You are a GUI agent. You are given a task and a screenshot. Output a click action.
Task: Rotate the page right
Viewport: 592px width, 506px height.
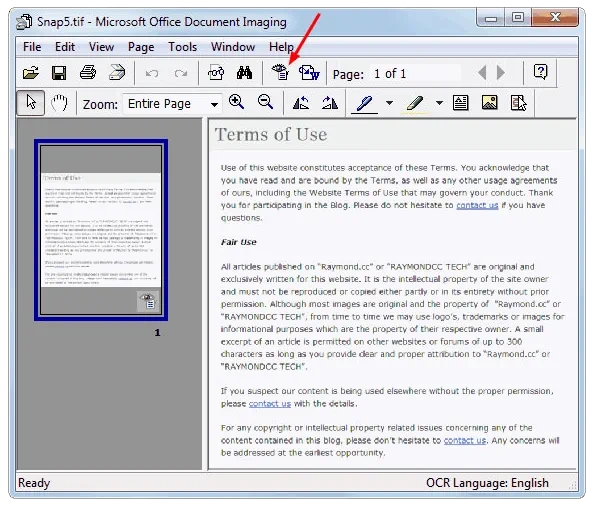(x=330, y=103)
